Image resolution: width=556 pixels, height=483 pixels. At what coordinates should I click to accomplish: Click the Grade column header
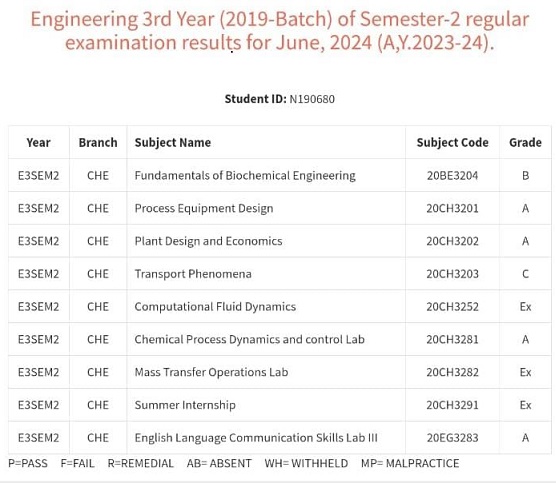(525, 143)
